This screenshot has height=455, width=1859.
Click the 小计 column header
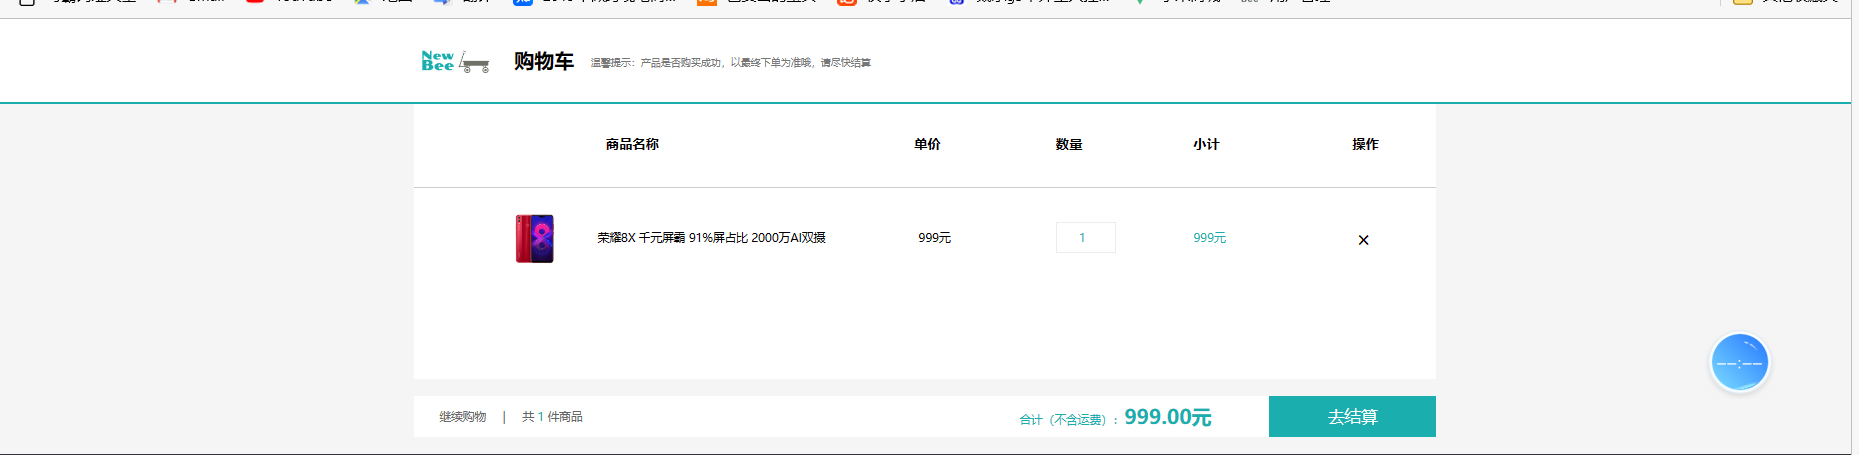[x=1206, y=144]
